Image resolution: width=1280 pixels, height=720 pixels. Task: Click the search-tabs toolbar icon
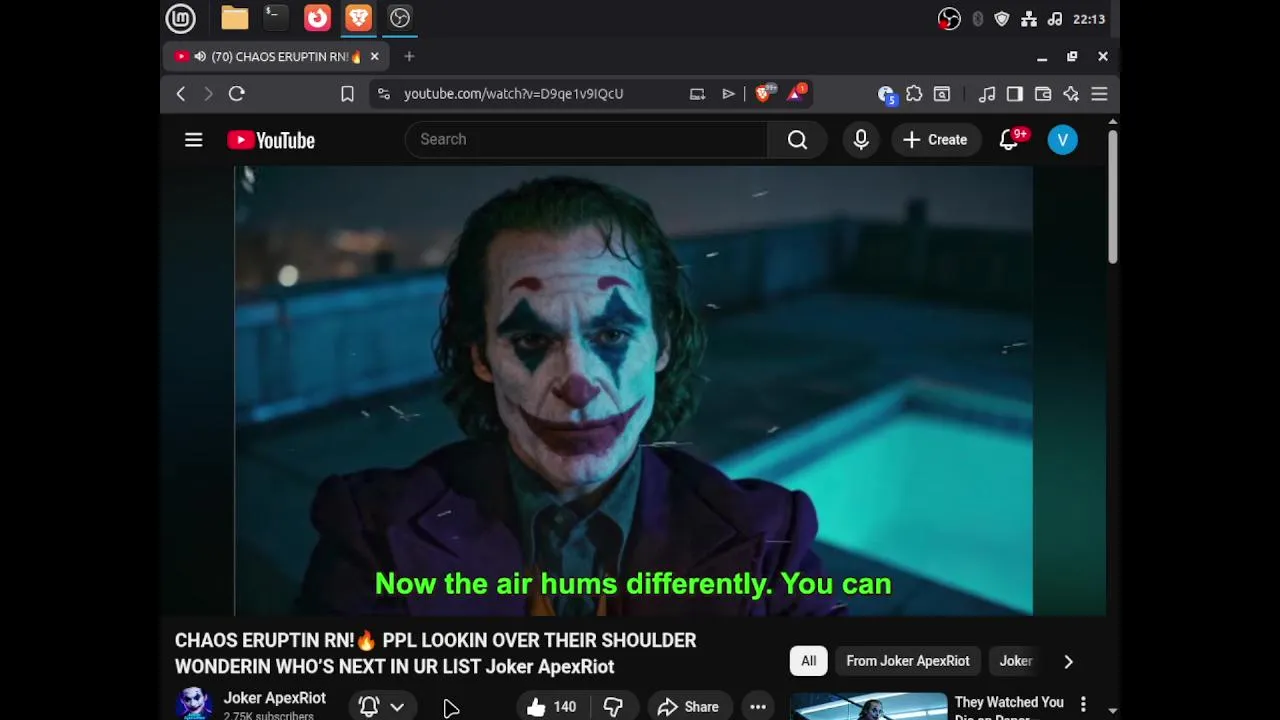942,94
